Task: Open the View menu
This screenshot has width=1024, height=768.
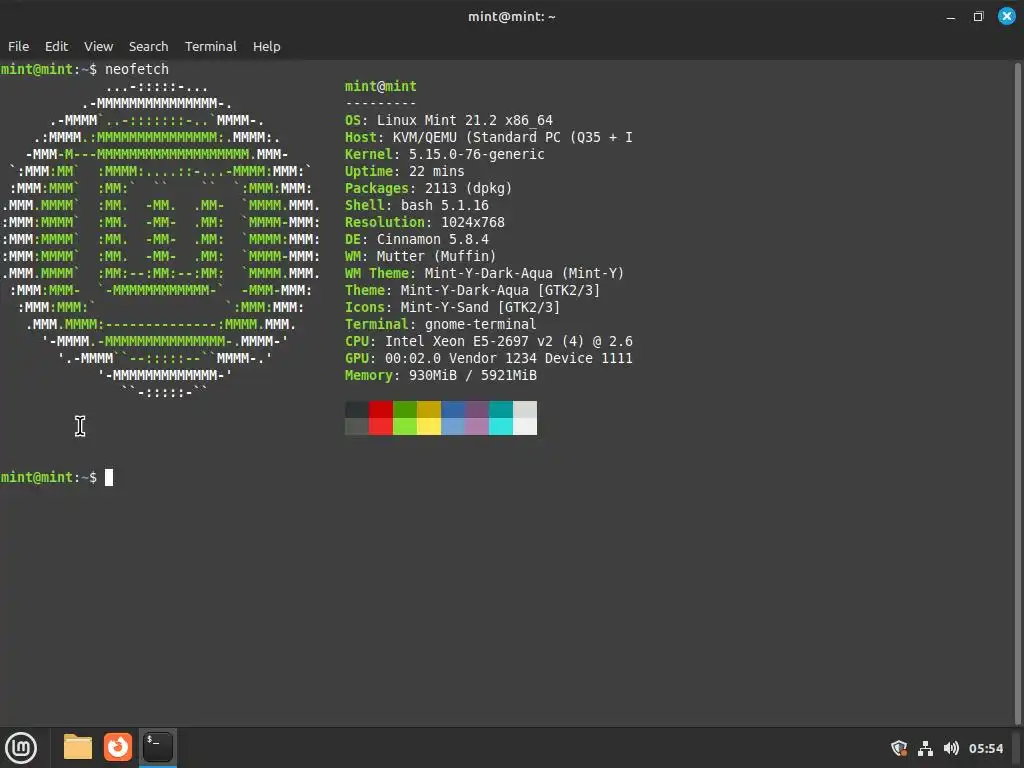Action: (x=99, y=46)
